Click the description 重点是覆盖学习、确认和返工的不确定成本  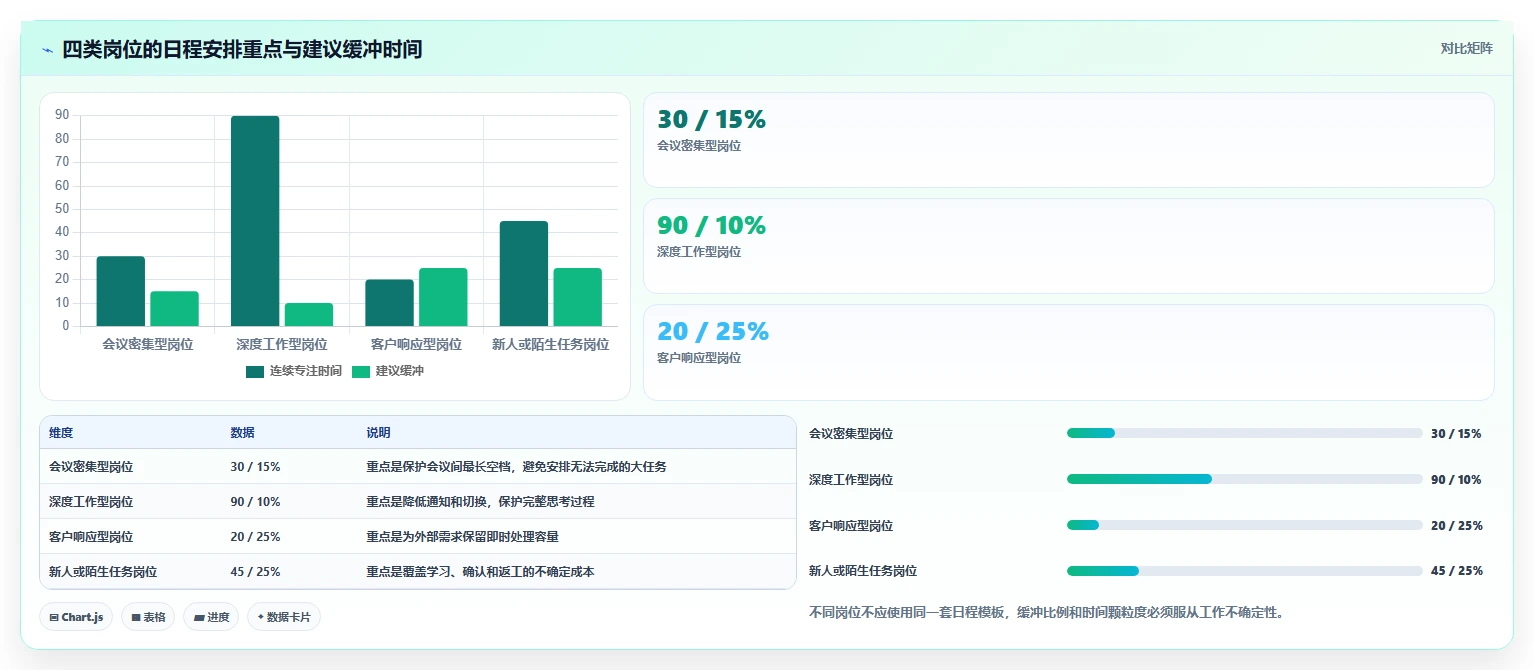click(480, 572)
